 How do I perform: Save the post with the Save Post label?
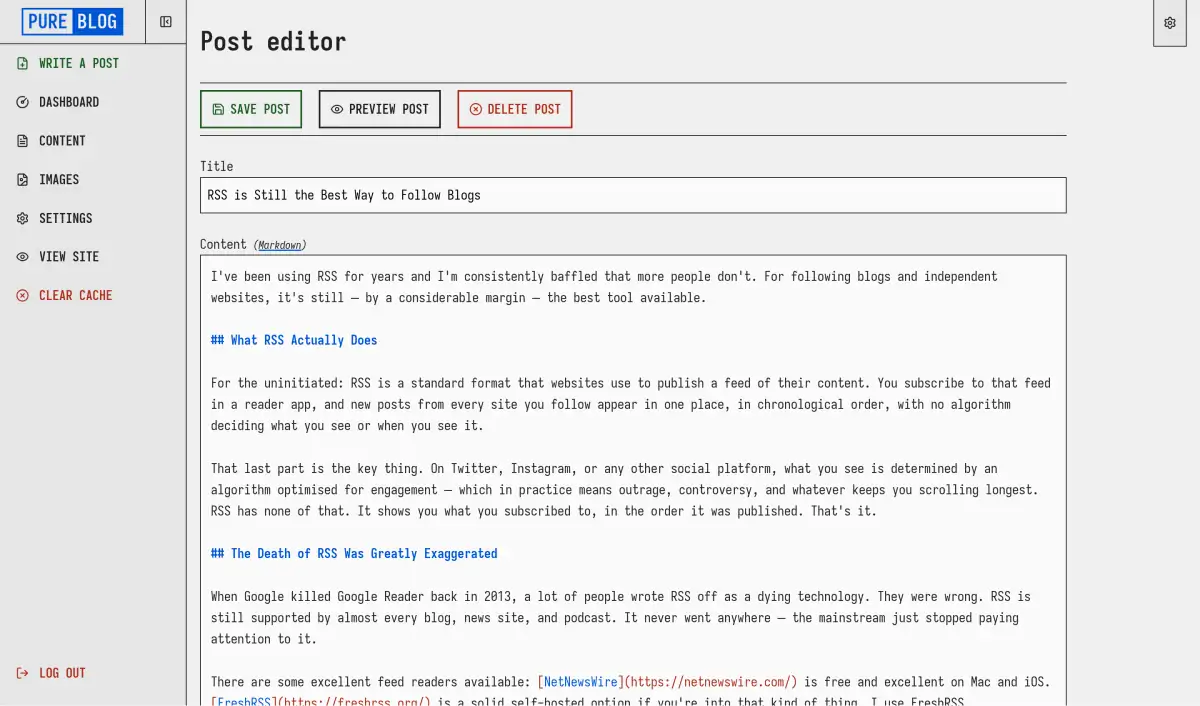tap(260, 109)
